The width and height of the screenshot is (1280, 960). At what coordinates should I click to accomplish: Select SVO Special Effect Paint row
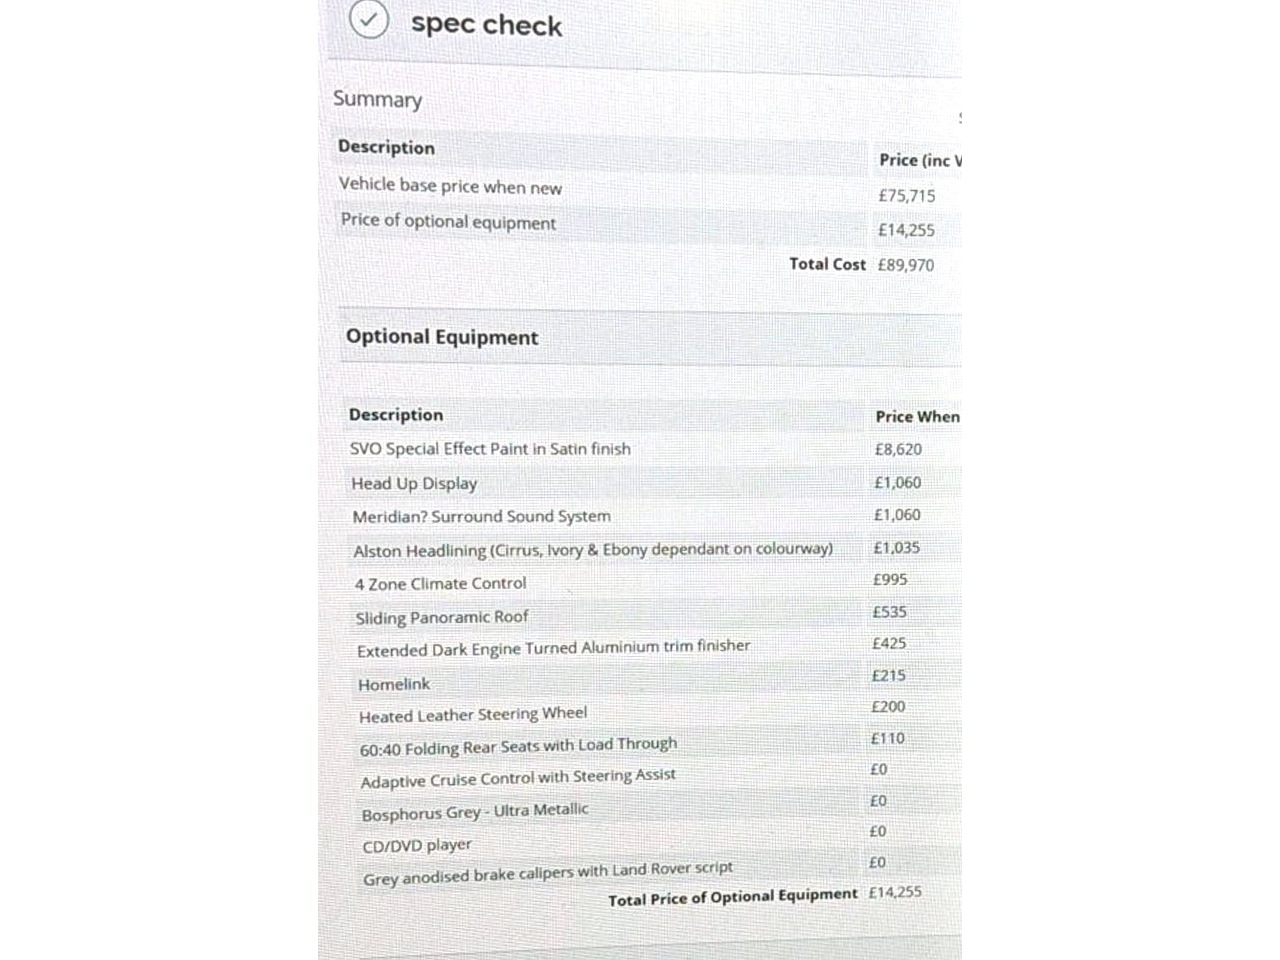pyautogui.click(x=490, y=449)
